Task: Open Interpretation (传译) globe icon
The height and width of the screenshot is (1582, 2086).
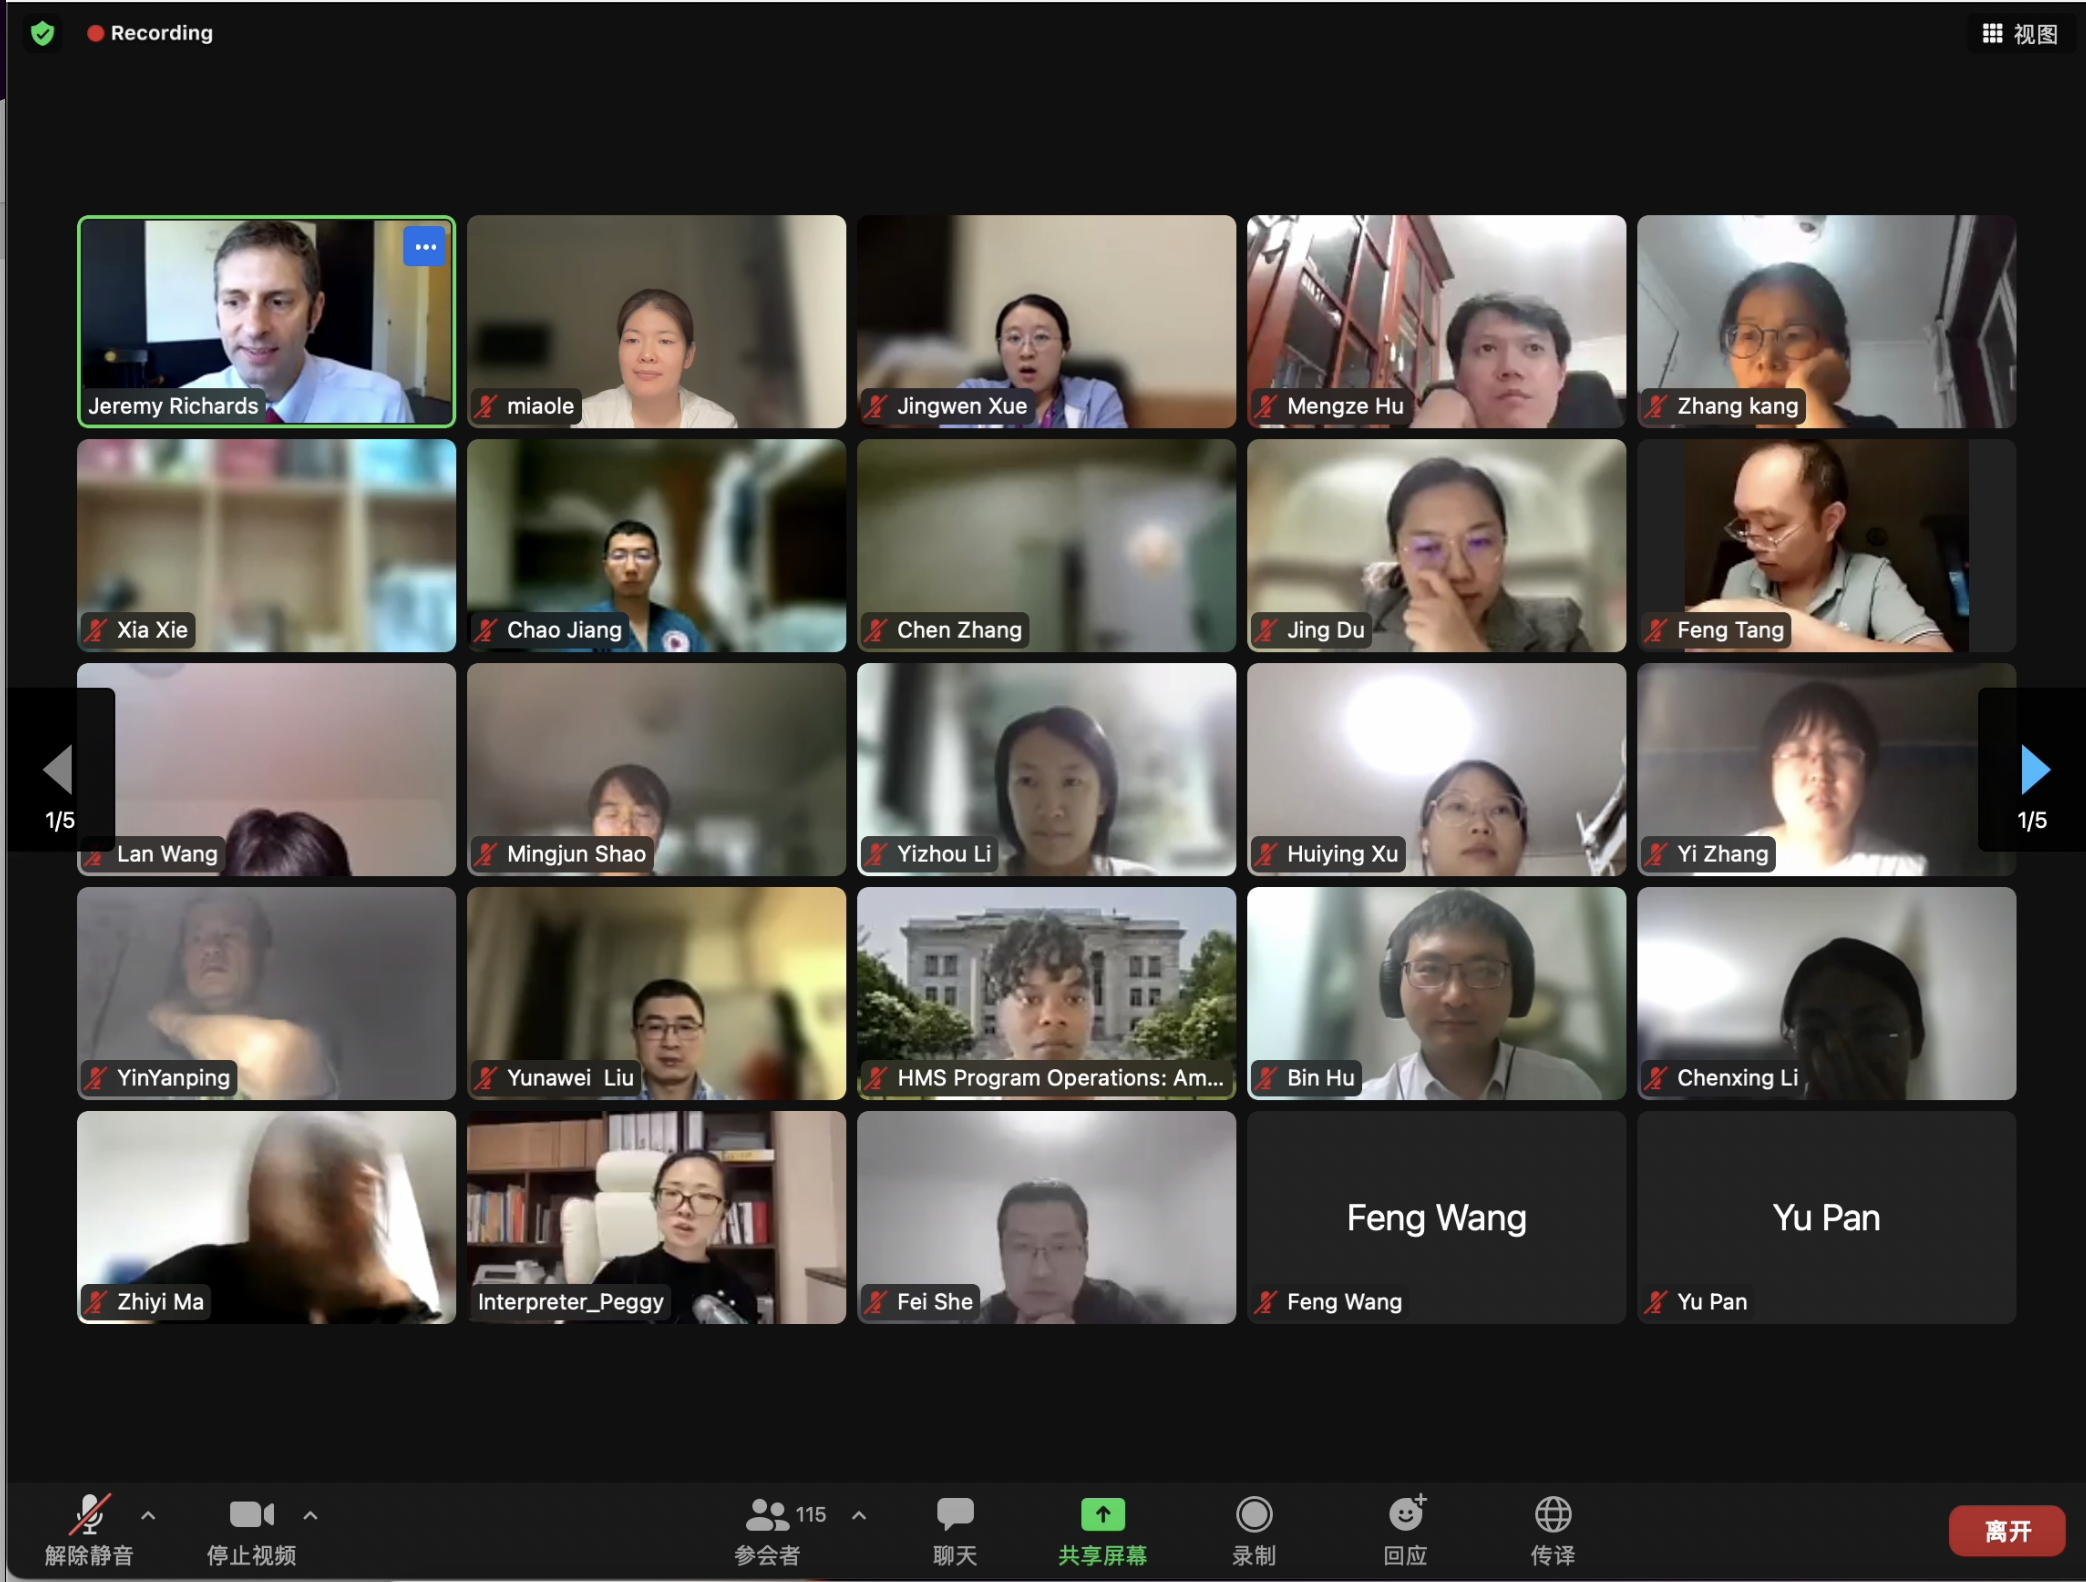Action: click(x=1552, y=1515)
